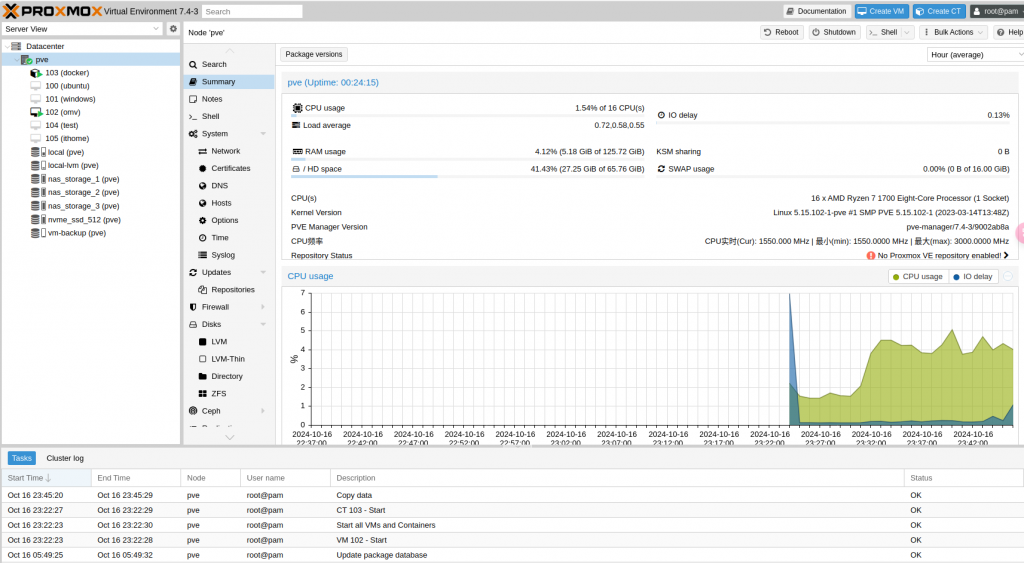Image resolution: width=1024 pixels, height=563 pixels.
Task: Open the Hour (average) timeframe dropdown
Action: (976, 55)
